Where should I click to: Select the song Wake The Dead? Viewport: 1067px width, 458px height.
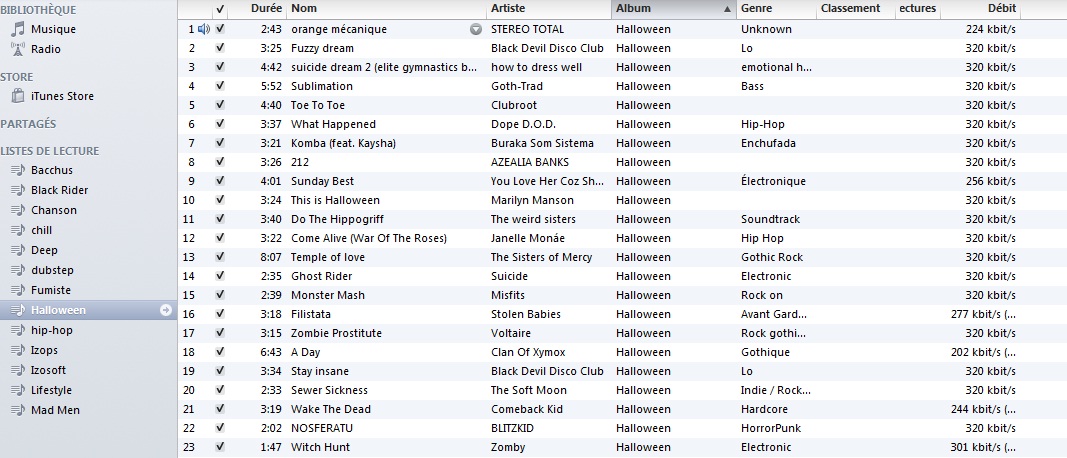pos(329,410)
